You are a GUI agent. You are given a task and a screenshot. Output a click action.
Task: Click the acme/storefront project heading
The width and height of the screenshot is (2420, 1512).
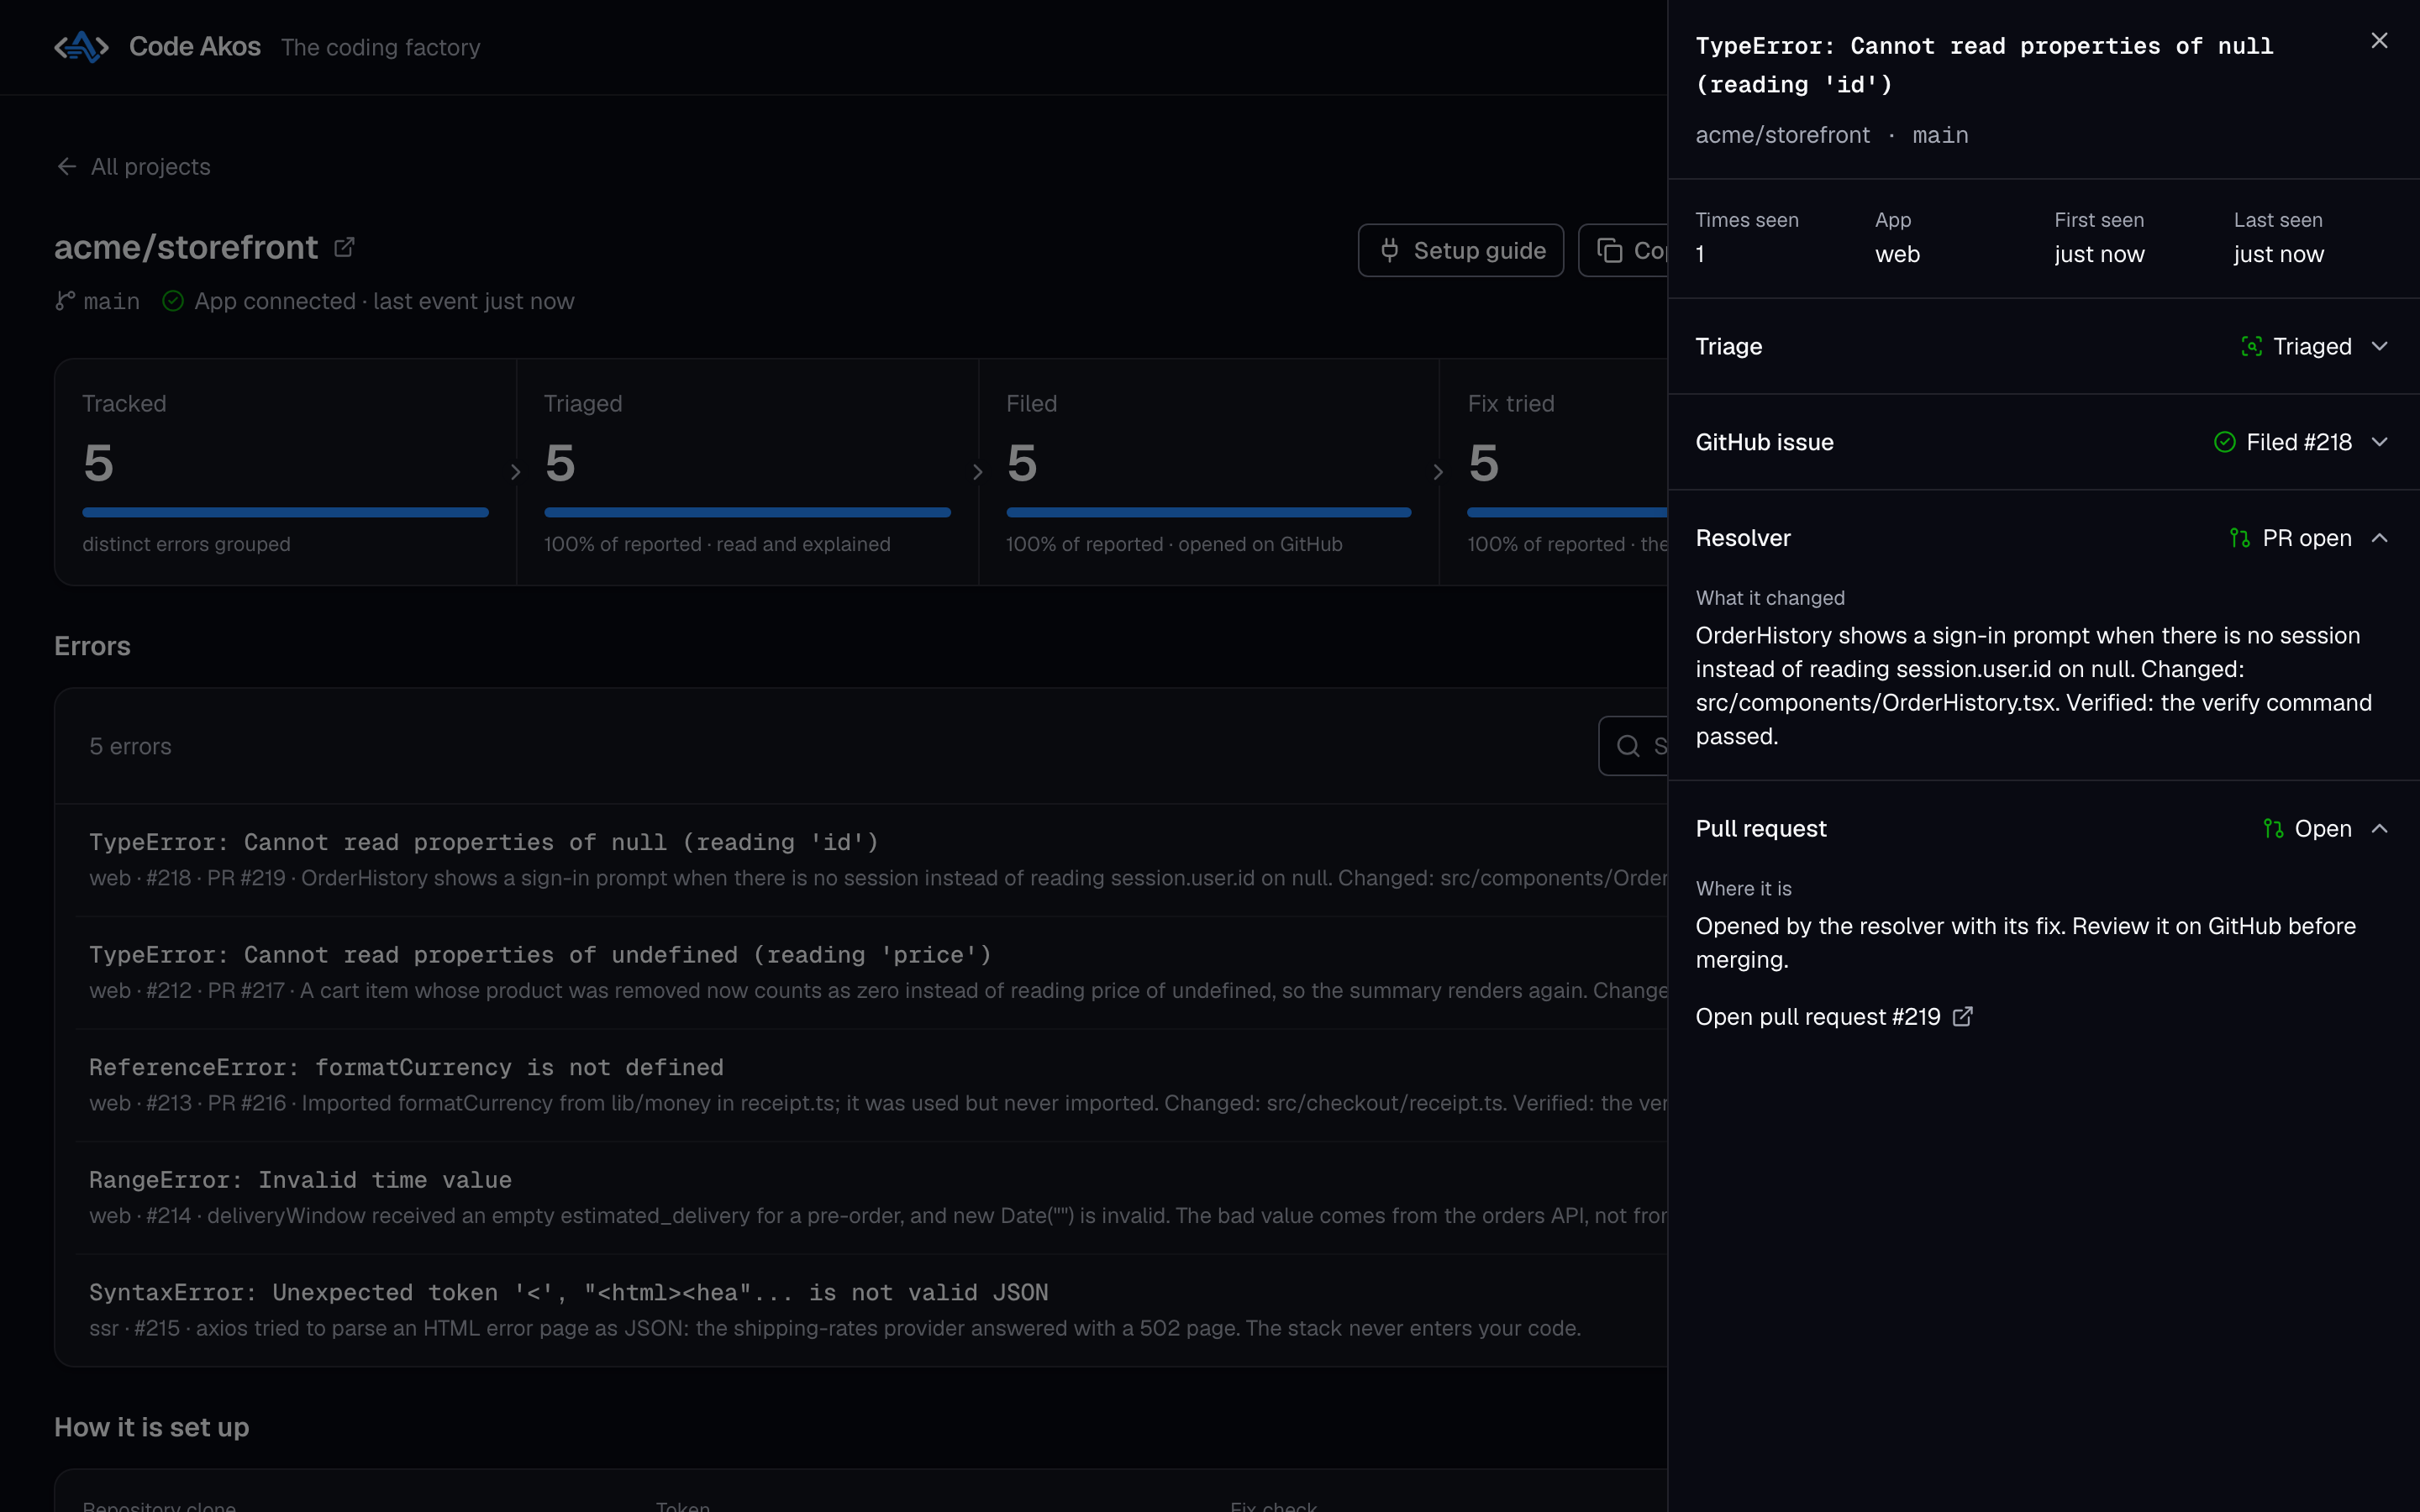tap(186, 247)
